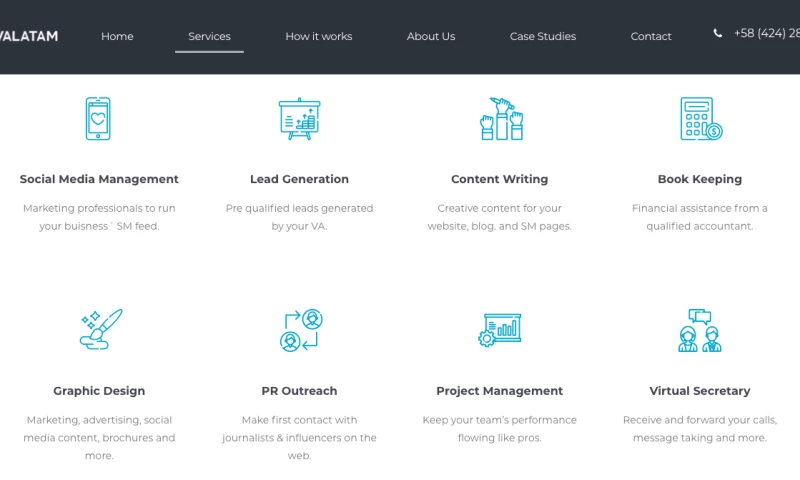Click the phone handset icon in header
This screenshot has height=480, width=800.
coord(717,34)
